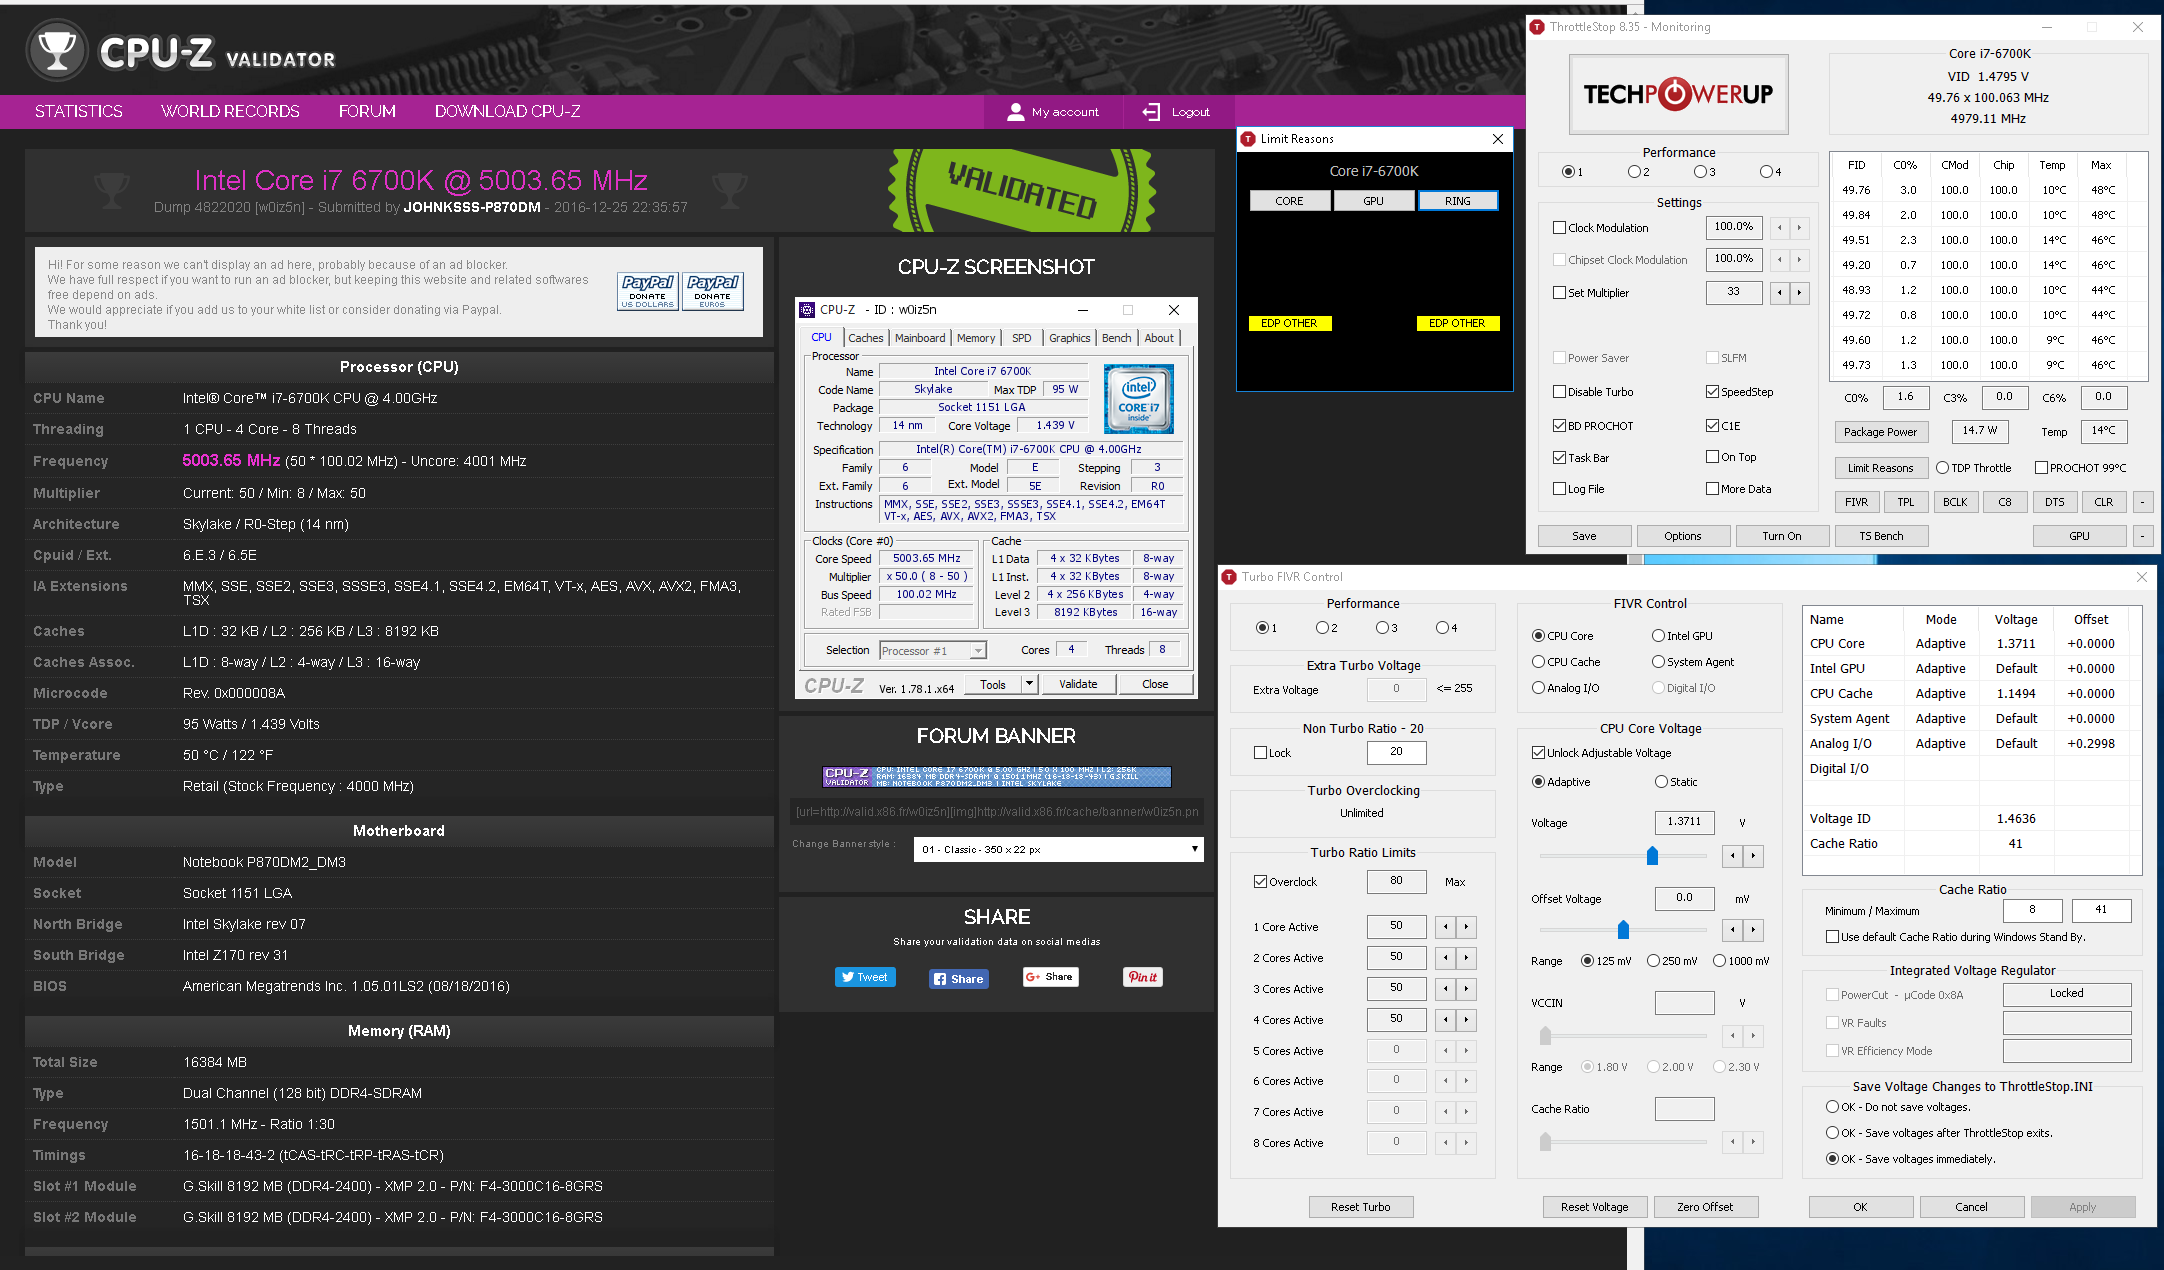
Task: Click the Download CPU-Z menu link
Action: click(x=507, y=111)
